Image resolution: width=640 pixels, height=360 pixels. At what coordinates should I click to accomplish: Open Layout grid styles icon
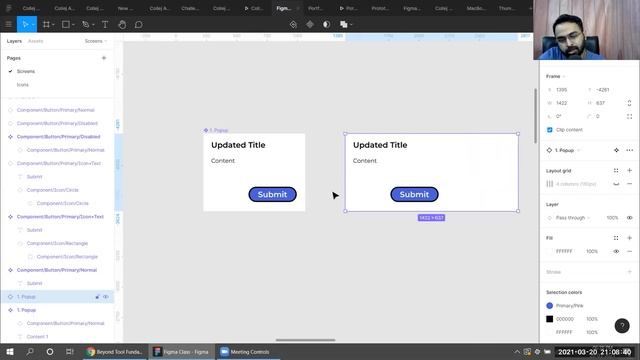pos(616,171)
